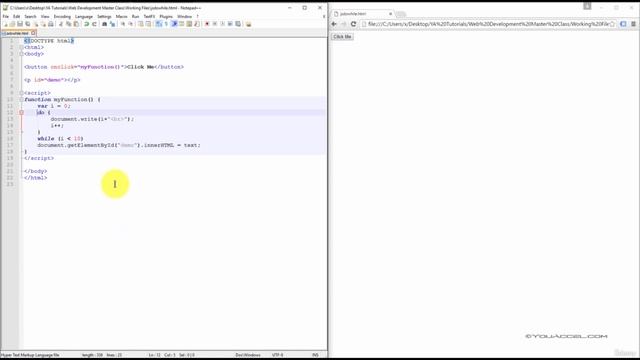Click the Save recorded macro icon
This screenshot has height=360, width=640.
pyautogui.click(x=238, y=24)
